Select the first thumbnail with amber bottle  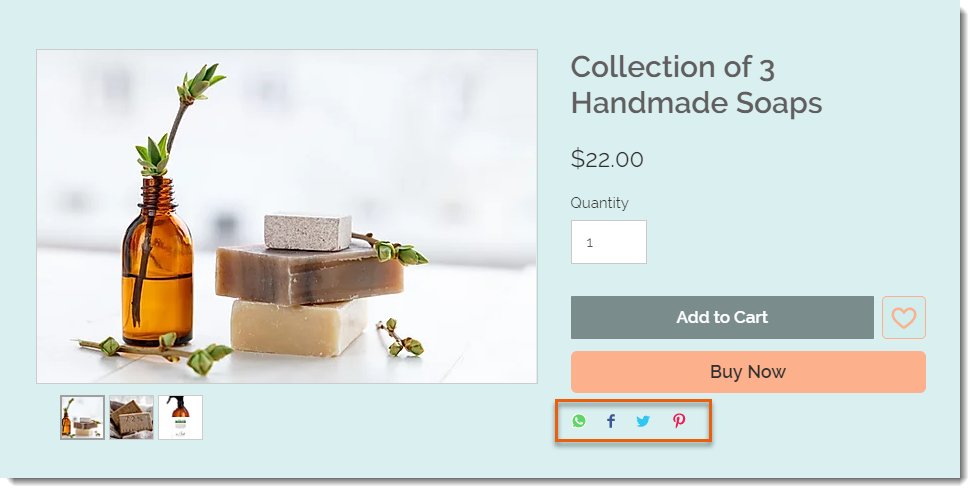coord(82,417)
